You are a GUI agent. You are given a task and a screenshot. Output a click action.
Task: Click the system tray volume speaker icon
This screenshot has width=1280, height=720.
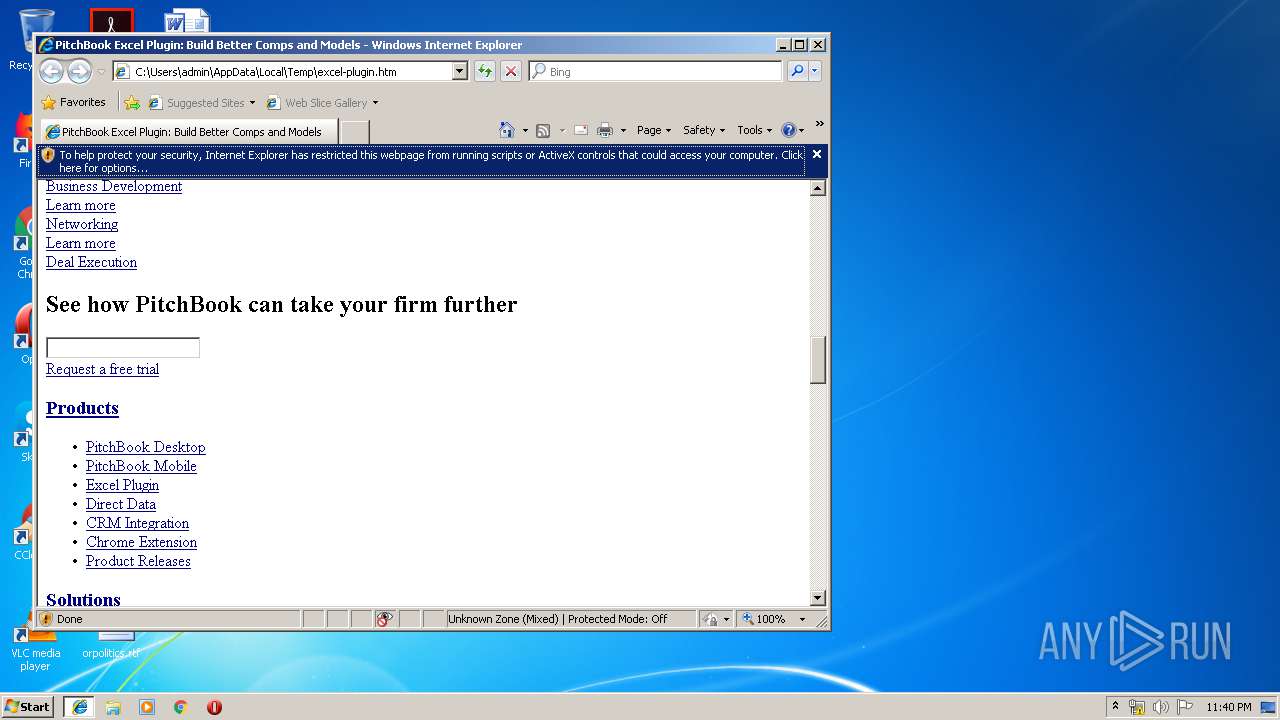[1161, 707]
